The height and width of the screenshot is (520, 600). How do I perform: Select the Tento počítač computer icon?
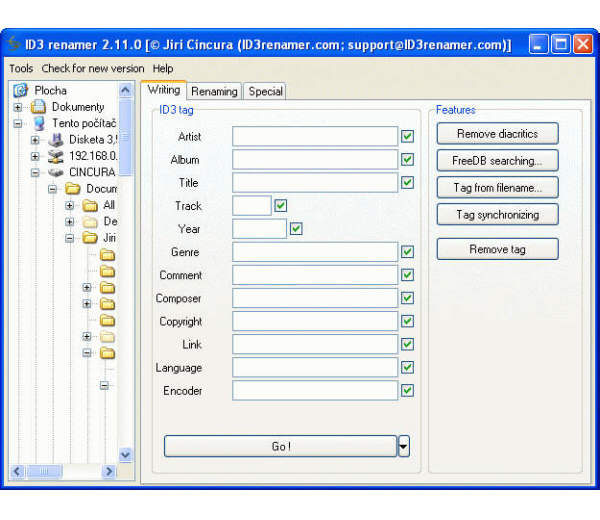[x=38, y=123]
